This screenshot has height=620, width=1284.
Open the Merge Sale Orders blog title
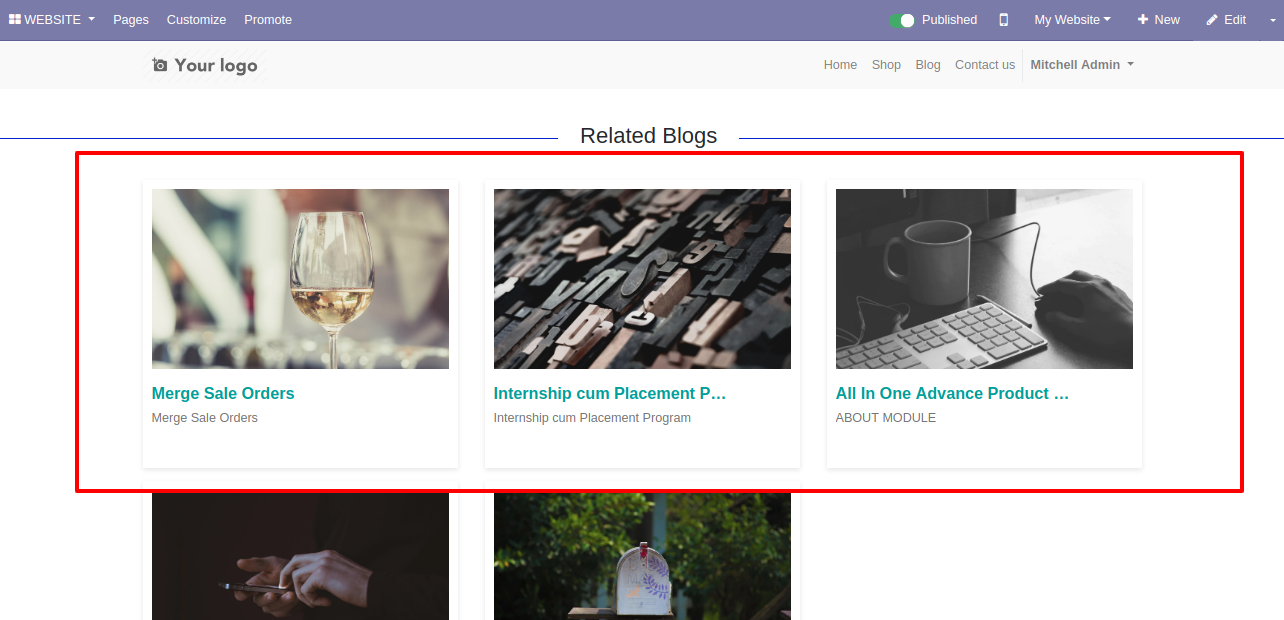(223, 393)
